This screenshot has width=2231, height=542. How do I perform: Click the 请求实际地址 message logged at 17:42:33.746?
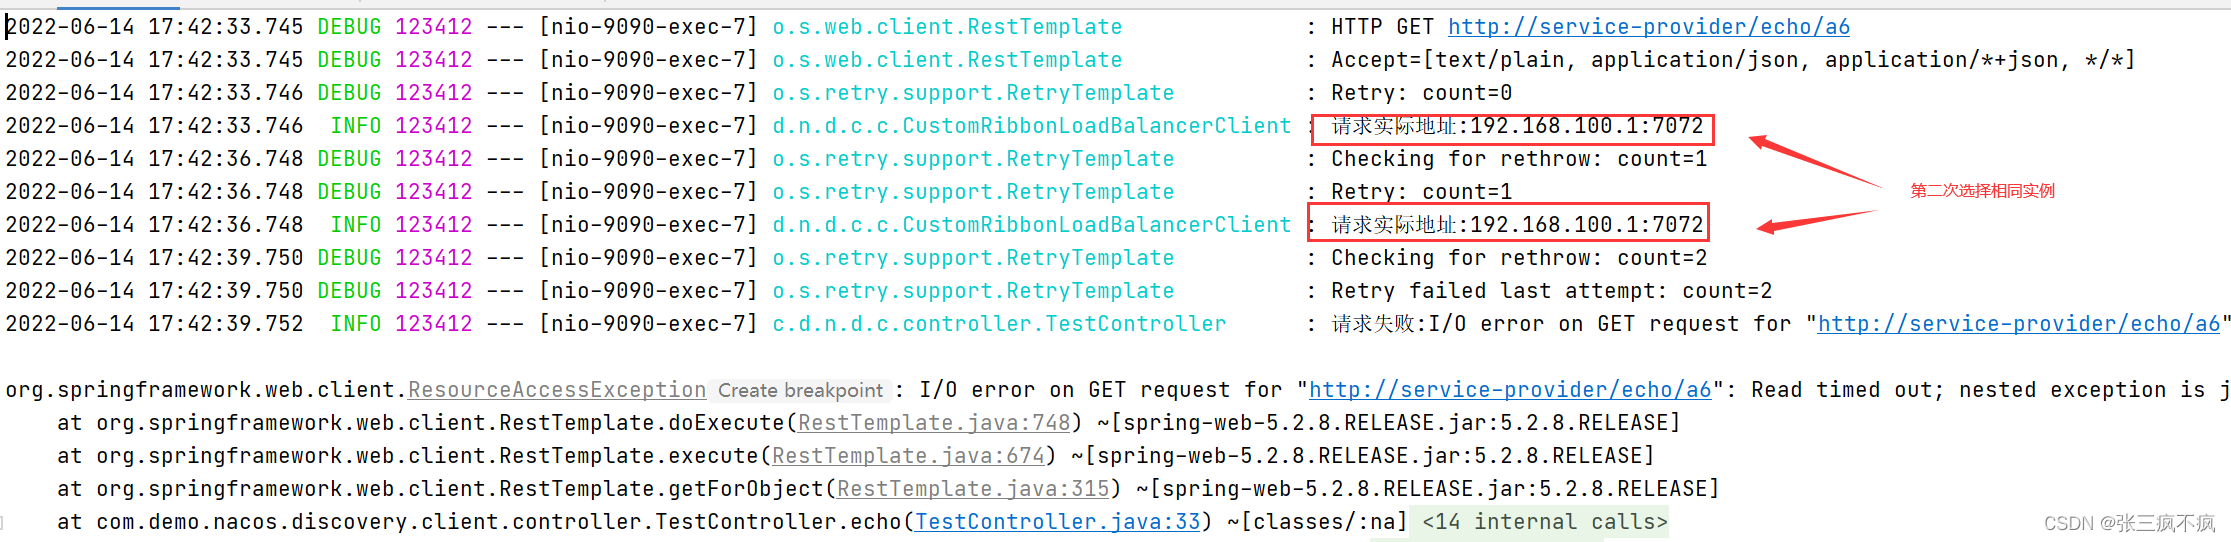point(1517,126)
